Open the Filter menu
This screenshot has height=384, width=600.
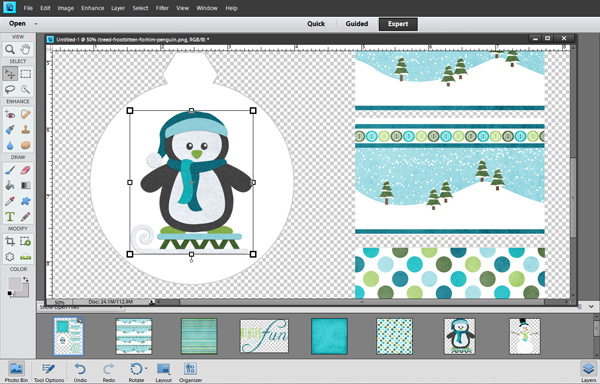(x=162, y=8)
